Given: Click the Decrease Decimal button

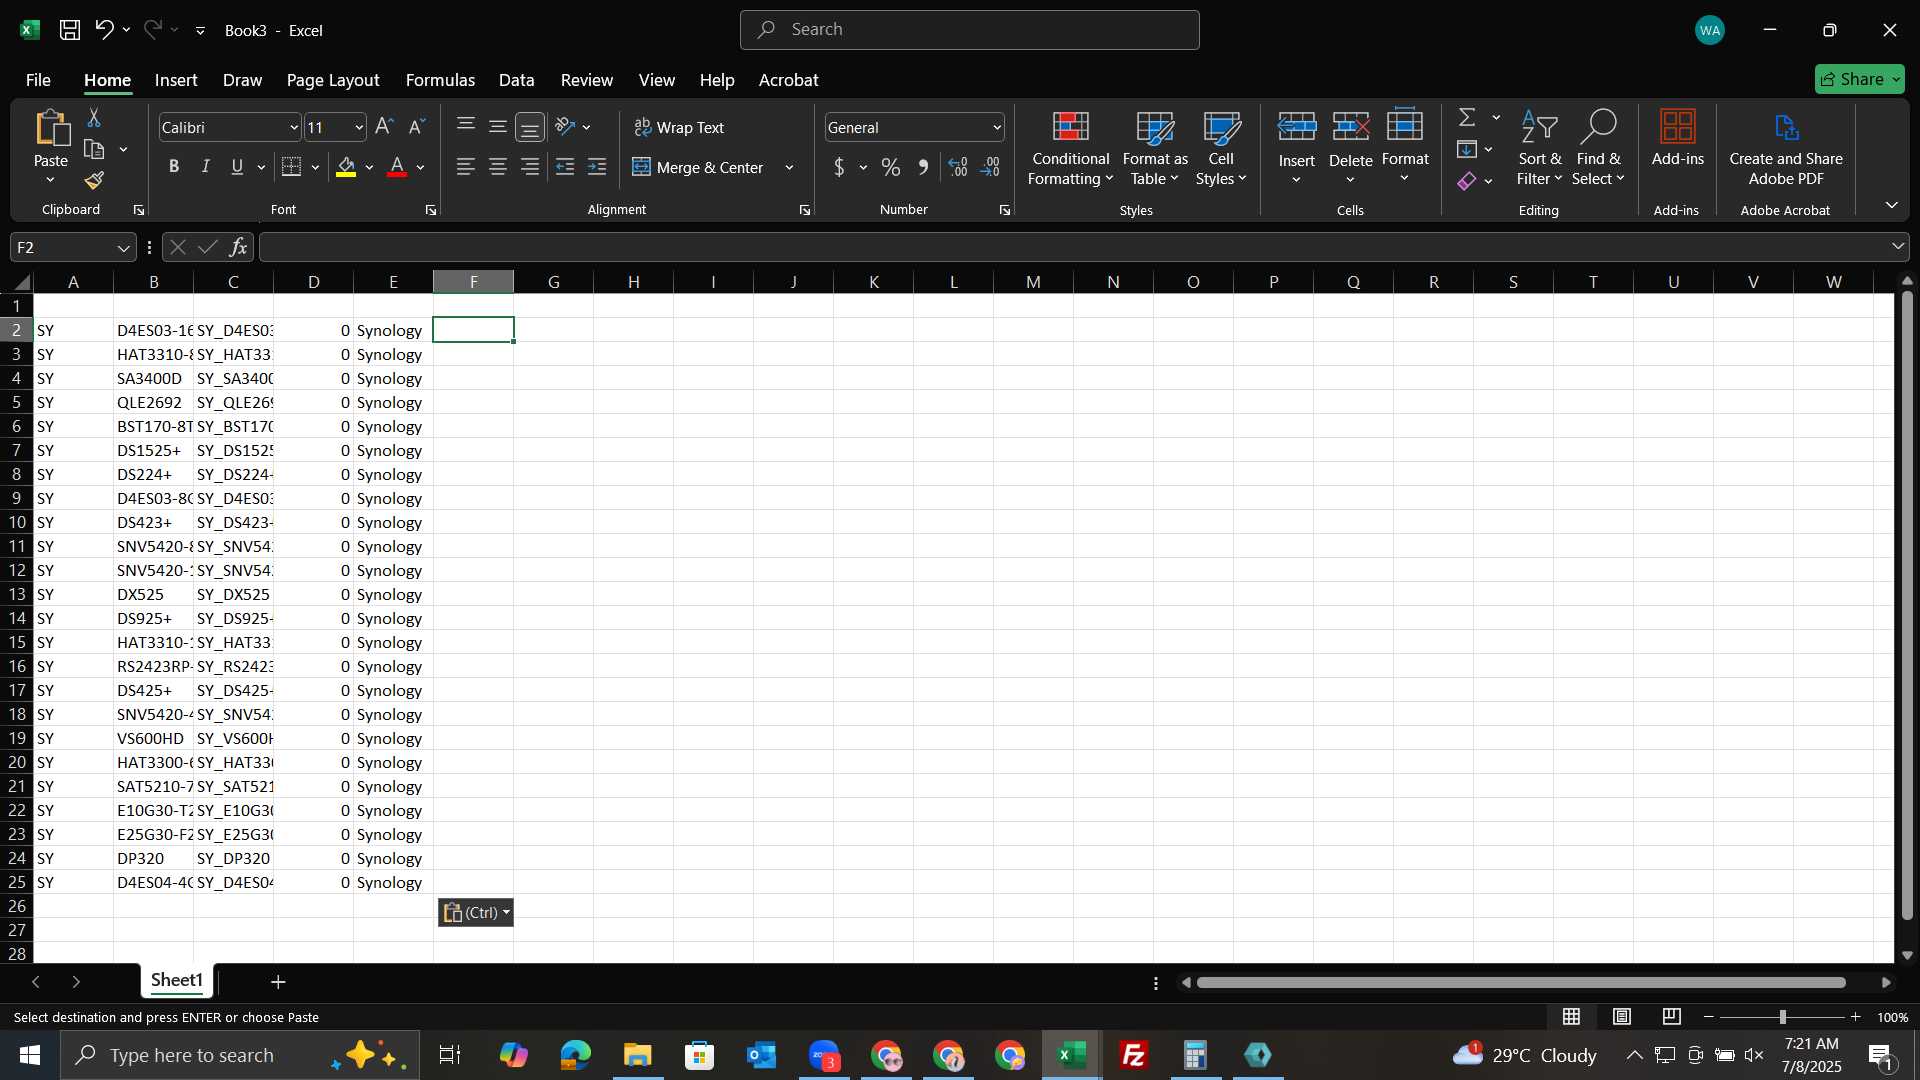Looking at the screenshot, I should [991, 167].
